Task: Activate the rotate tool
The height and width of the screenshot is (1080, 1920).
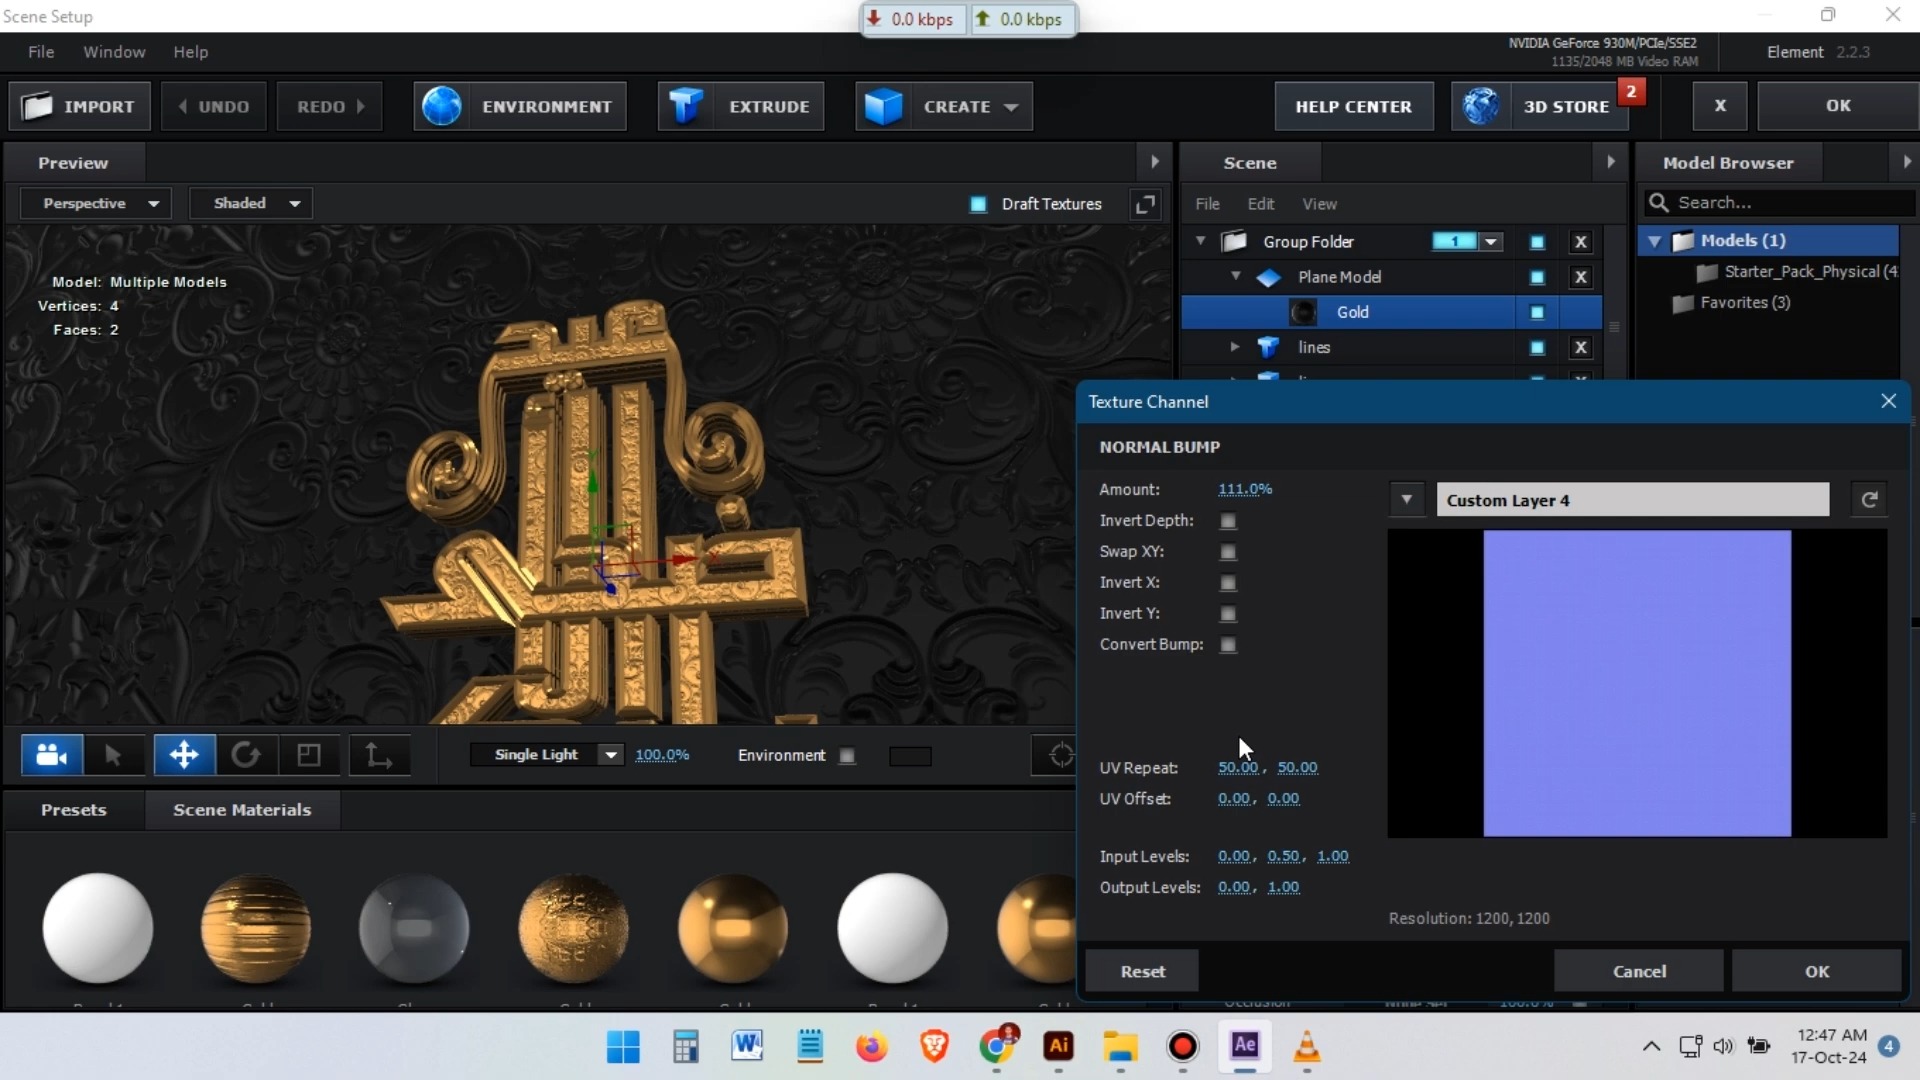Action: (246, 755)
